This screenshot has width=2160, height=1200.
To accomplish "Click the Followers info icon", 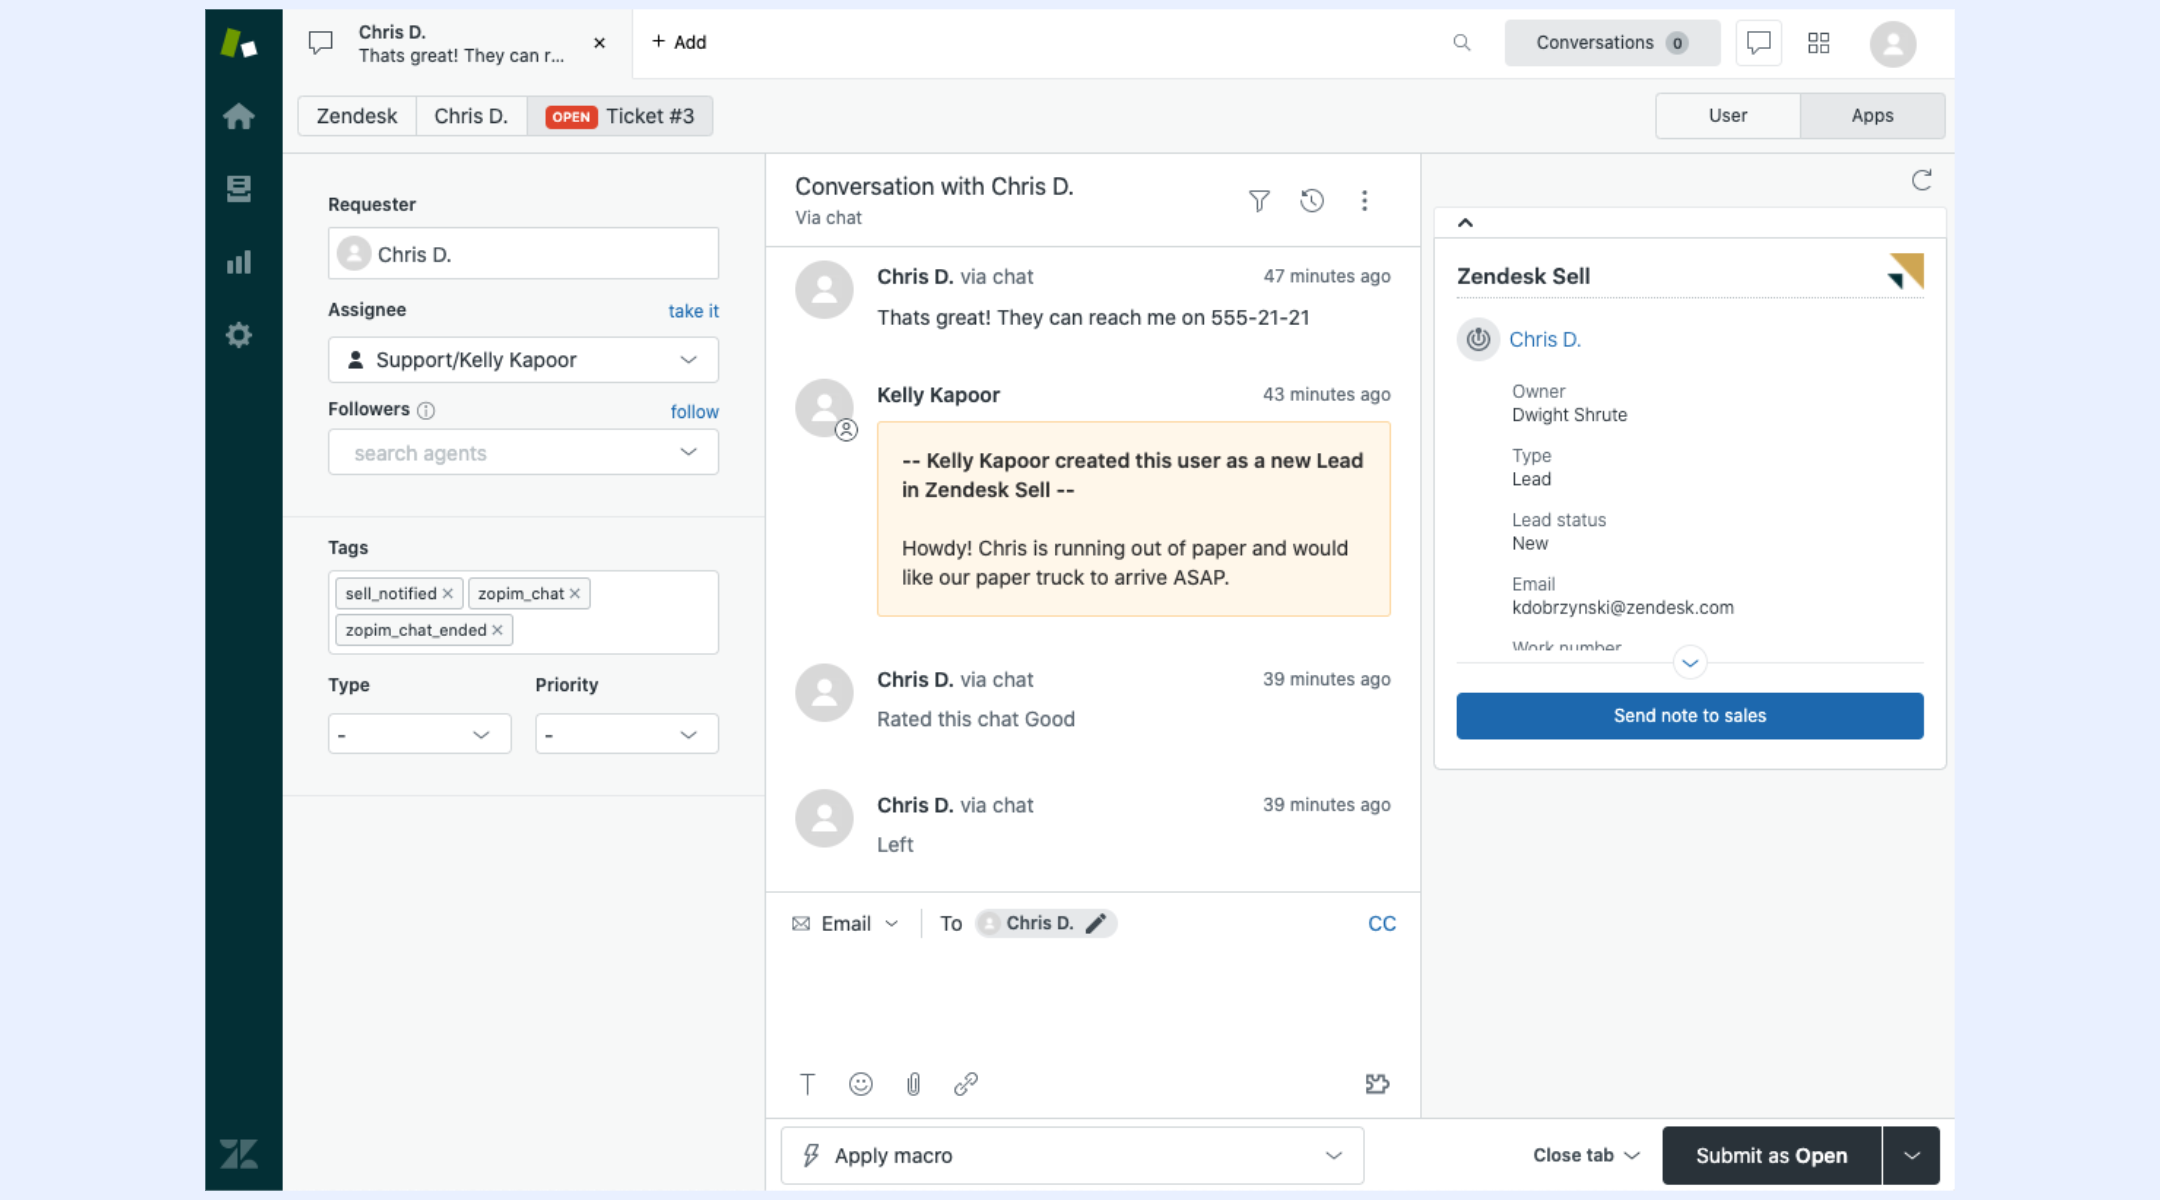I will (x=426, y=410).
